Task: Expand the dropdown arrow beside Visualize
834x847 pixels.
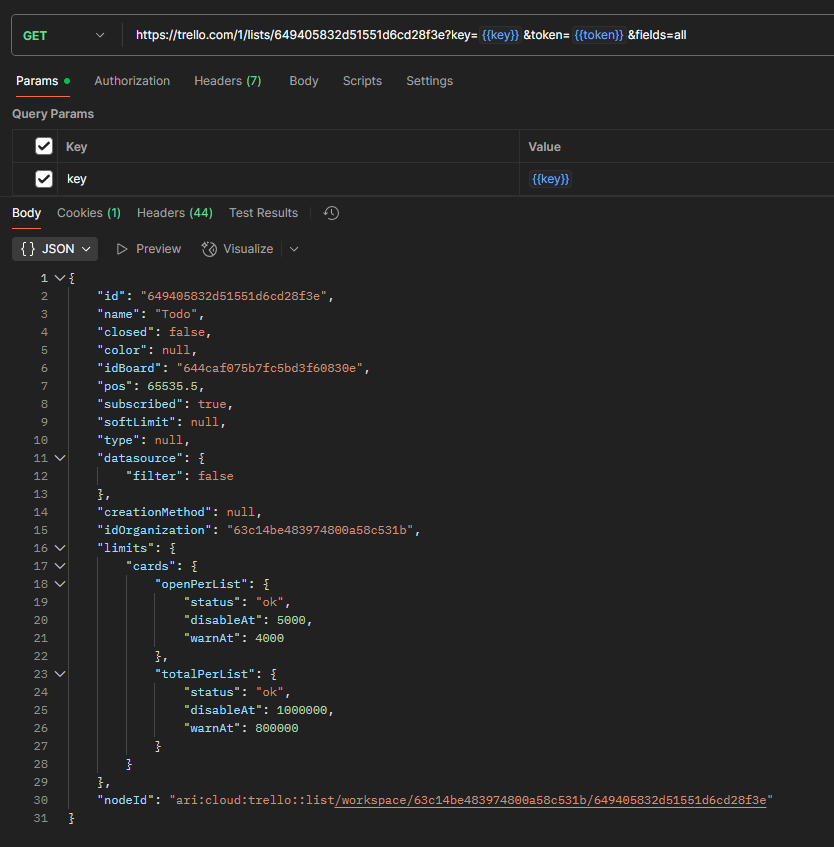Action: [x=294, y=249]
